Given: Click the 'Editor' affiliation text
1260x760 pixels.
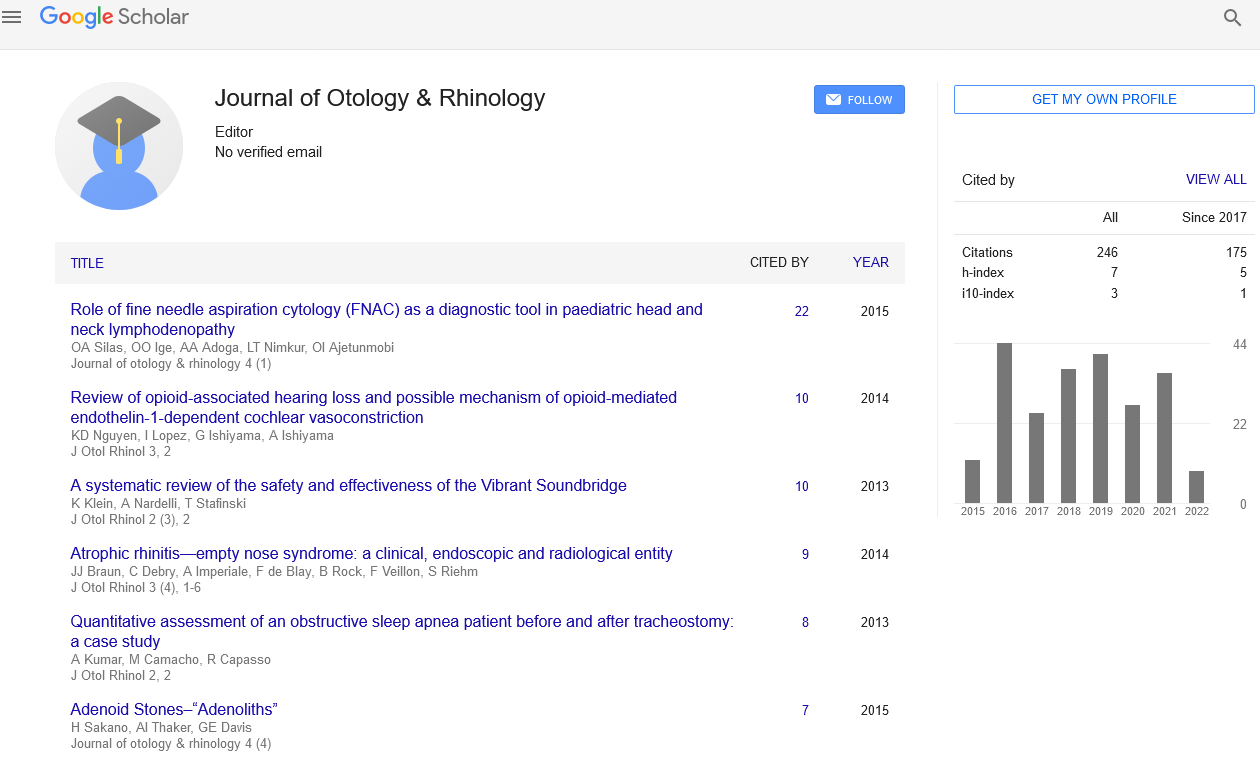Looking at the screenshot, I should pyautogui.click(x=234, y=132).
